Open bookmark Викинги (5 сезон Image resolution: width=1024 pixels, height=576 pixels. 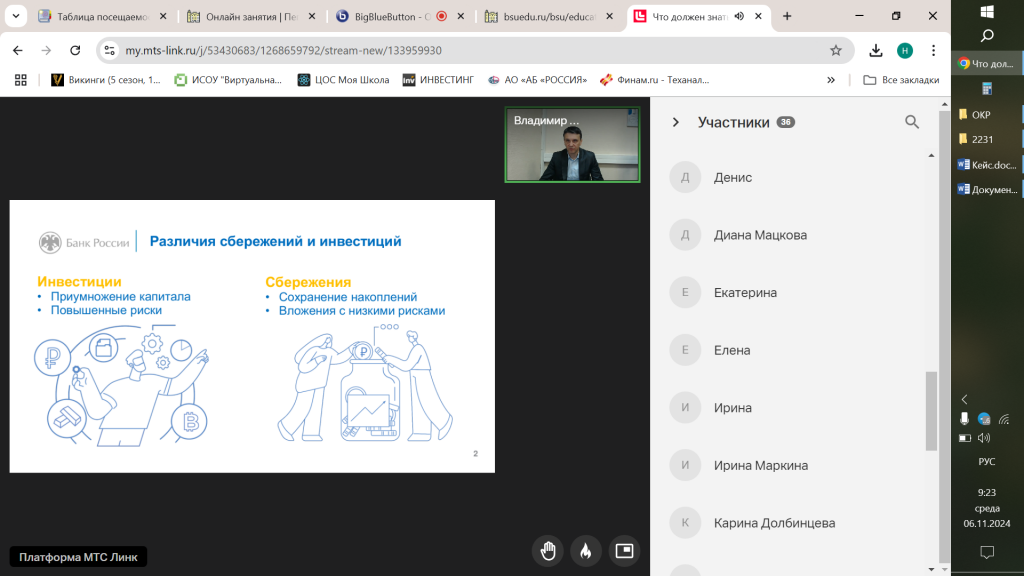pyautogui.click(x=106, y=80)
